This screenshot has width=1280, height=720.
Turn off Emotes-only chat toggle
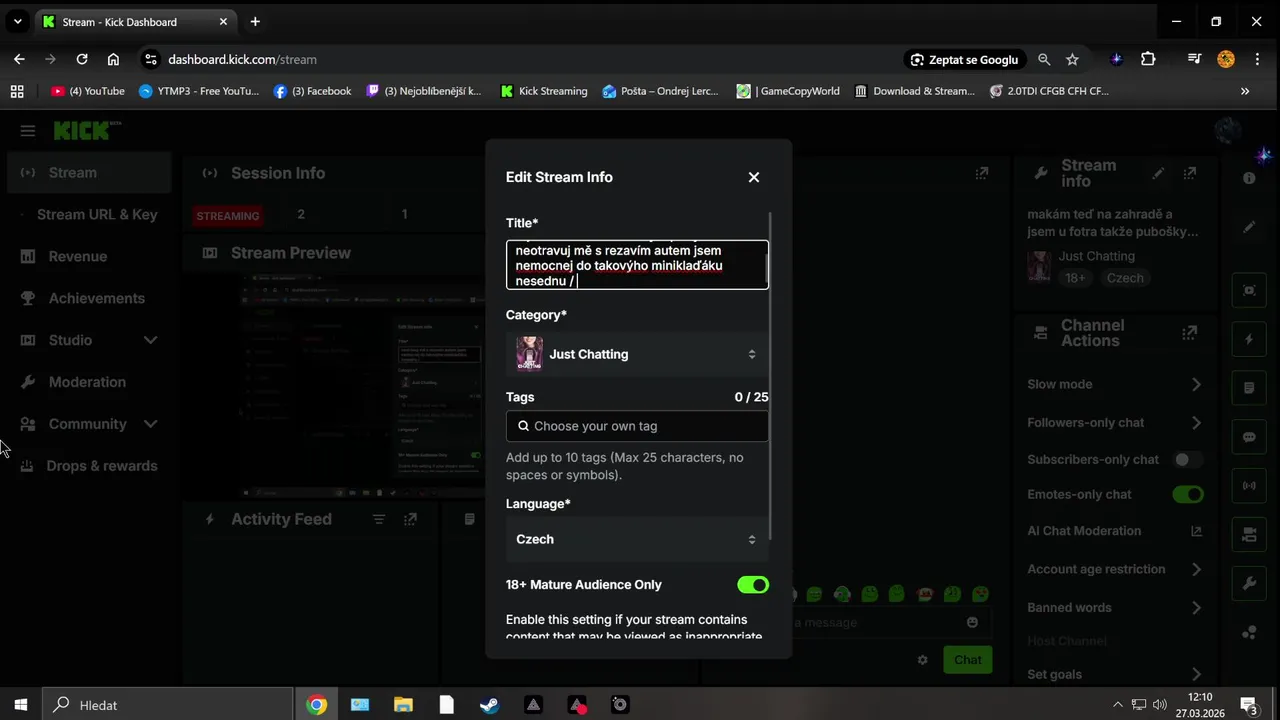tap(1188, 494)
